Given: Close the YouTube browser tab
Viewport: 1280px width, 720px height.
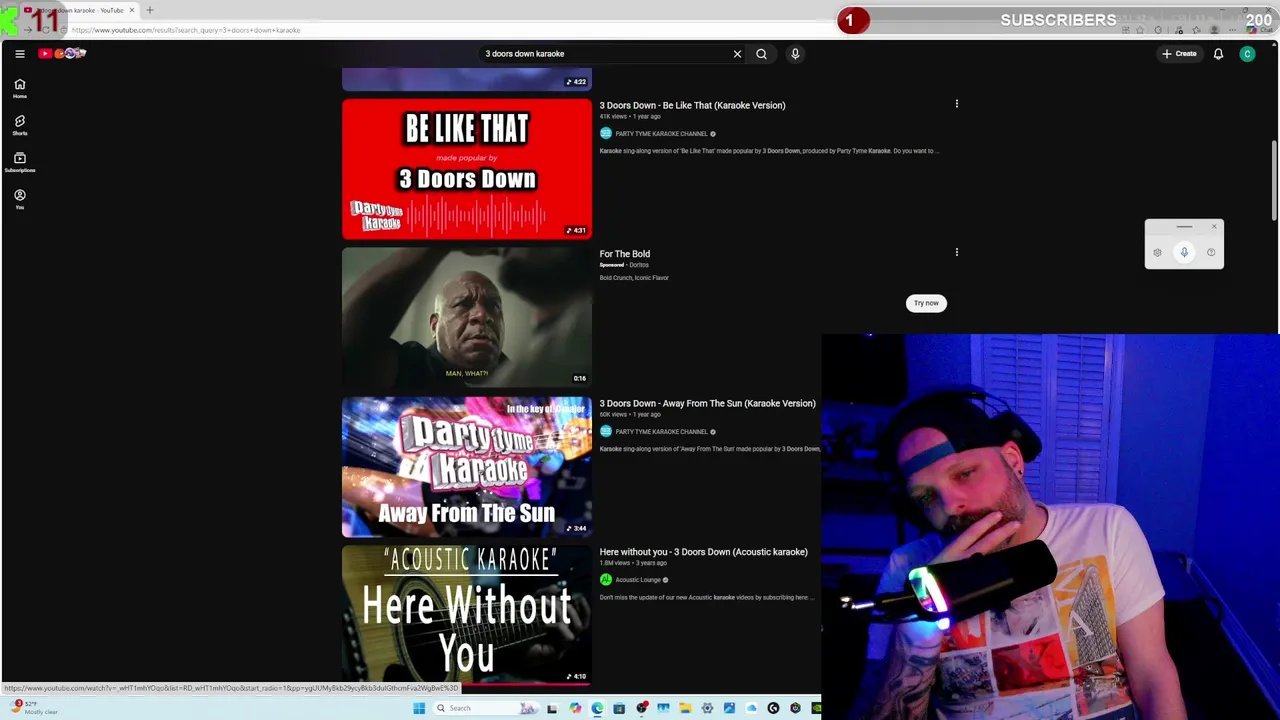Looking at the screenshot, I should point(131,10).
